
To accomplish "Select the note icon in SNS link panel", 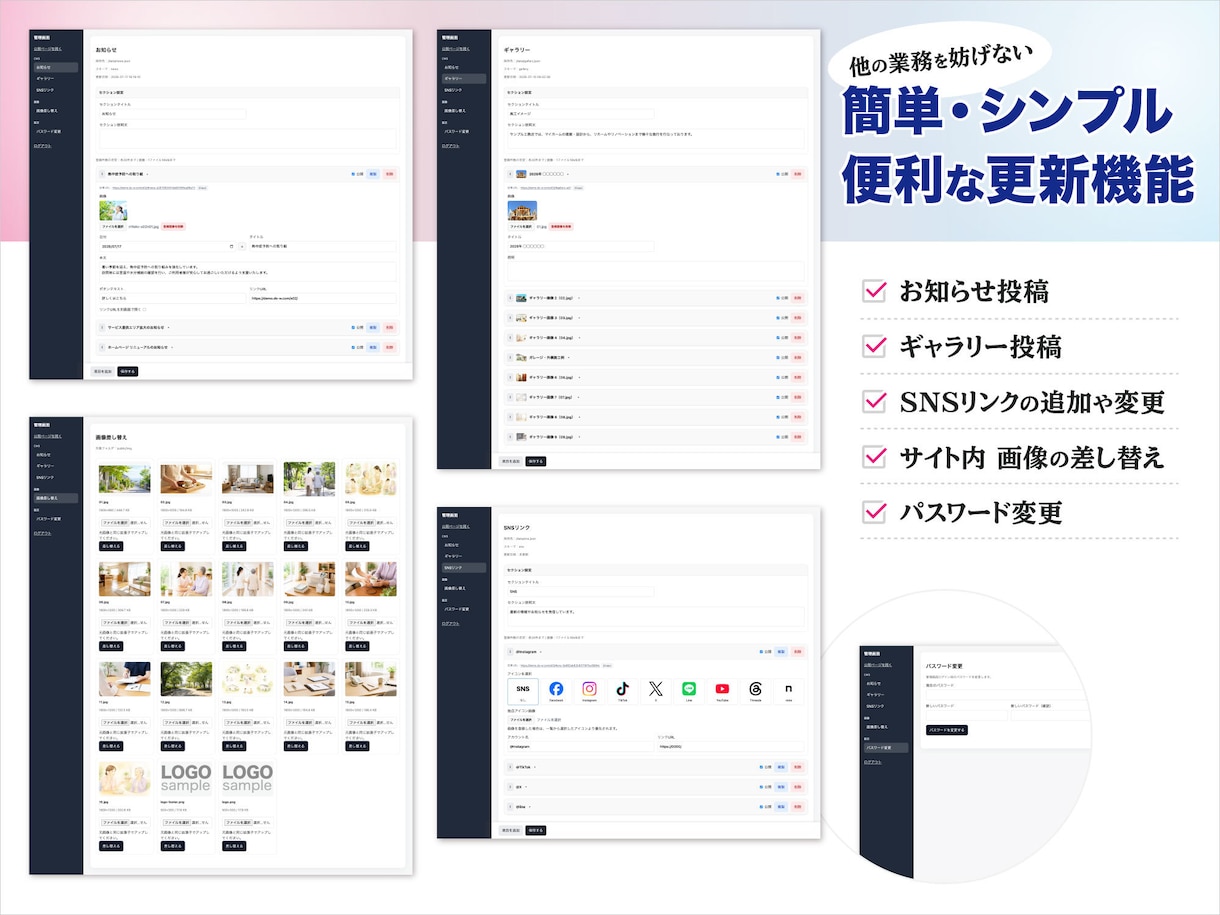I will click(x=788, y=692).
